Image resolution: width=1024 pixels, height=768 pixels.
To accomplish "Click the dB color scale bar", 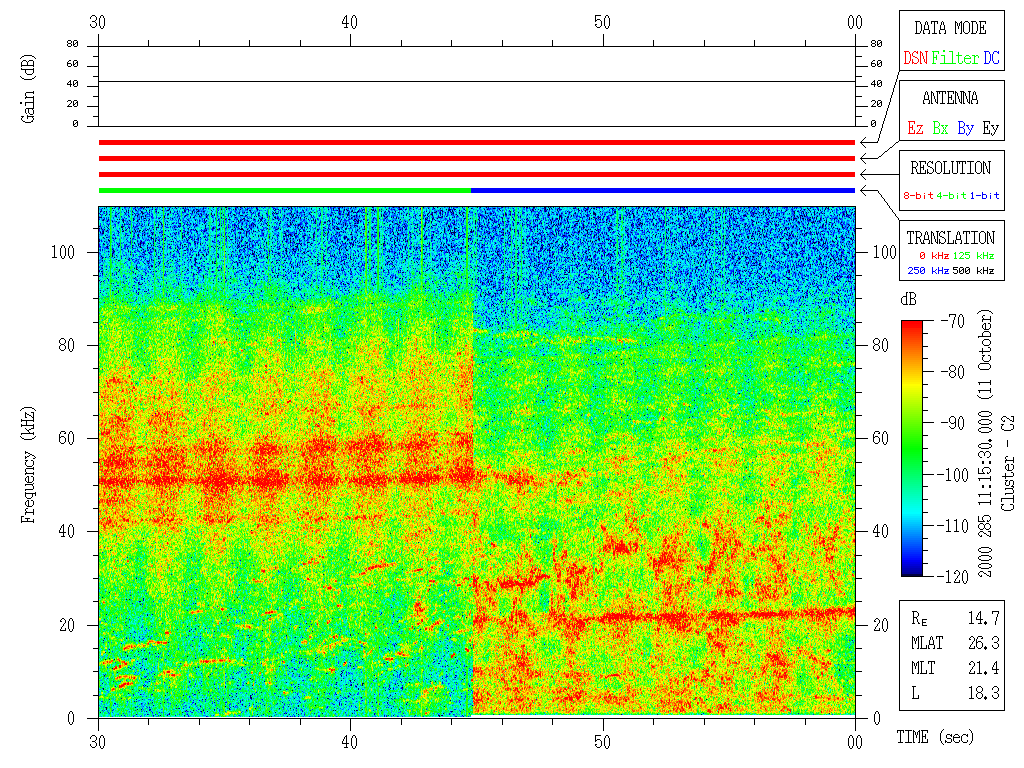I will 912,448.
